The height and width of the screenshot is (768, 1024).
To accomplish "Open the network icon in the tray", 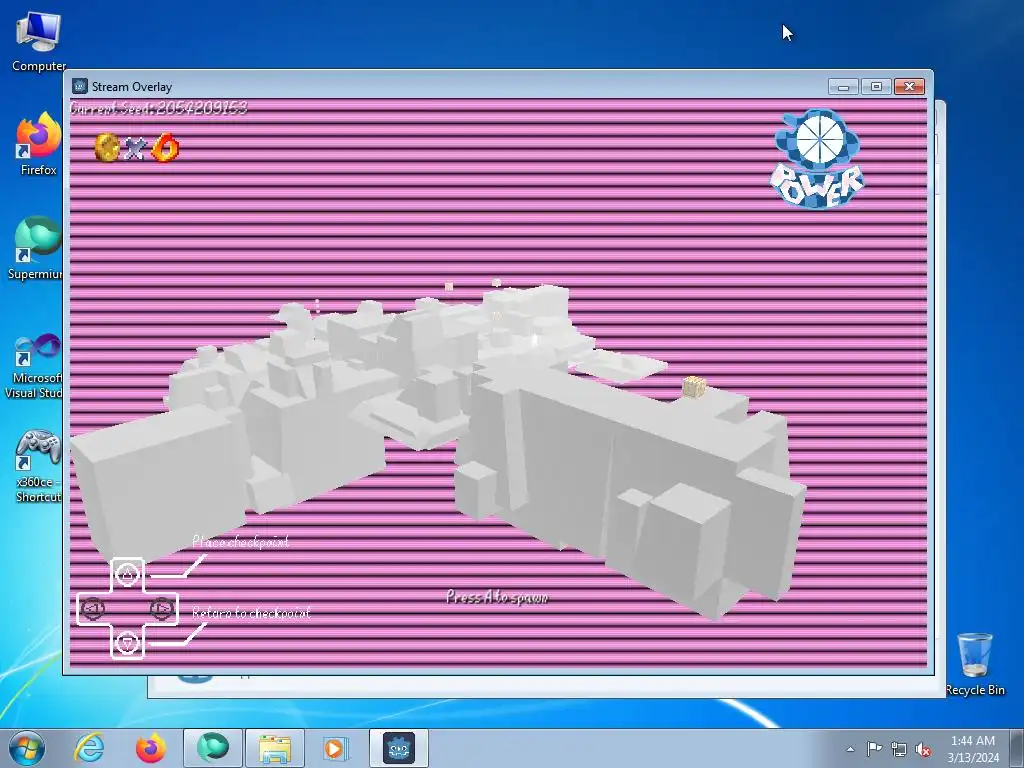I will (899, 749).
